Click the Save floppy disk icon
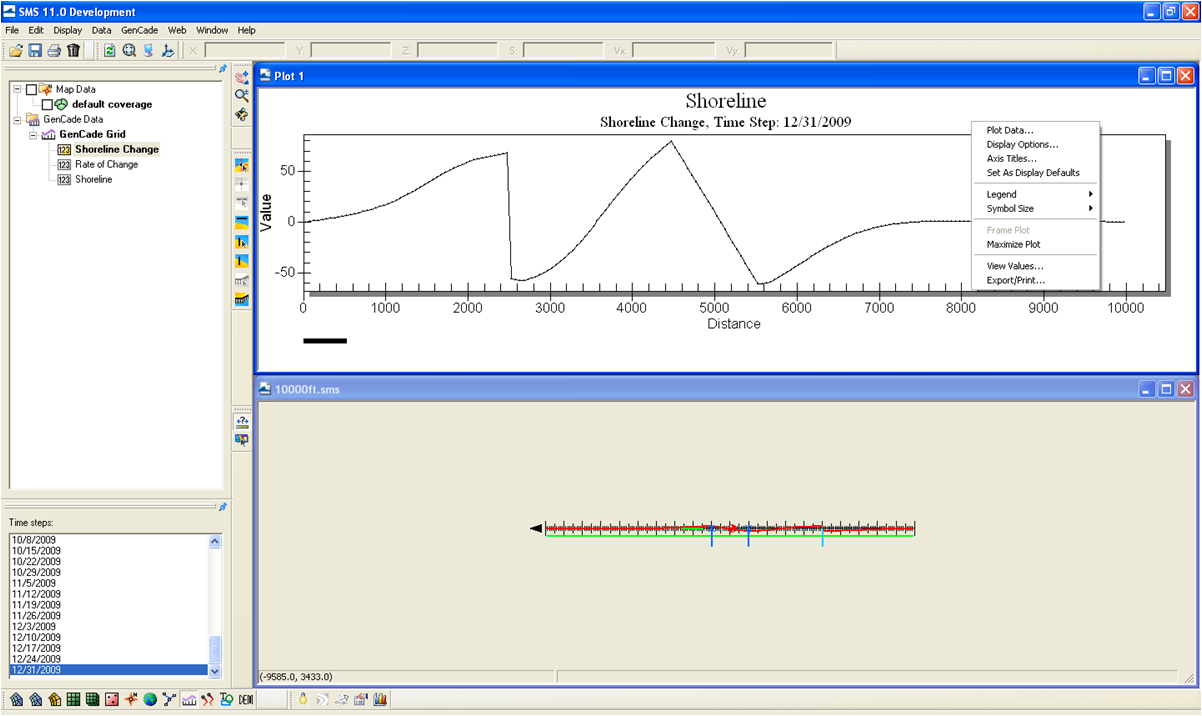Screen dimensions: 1202x716 point(35,50)
